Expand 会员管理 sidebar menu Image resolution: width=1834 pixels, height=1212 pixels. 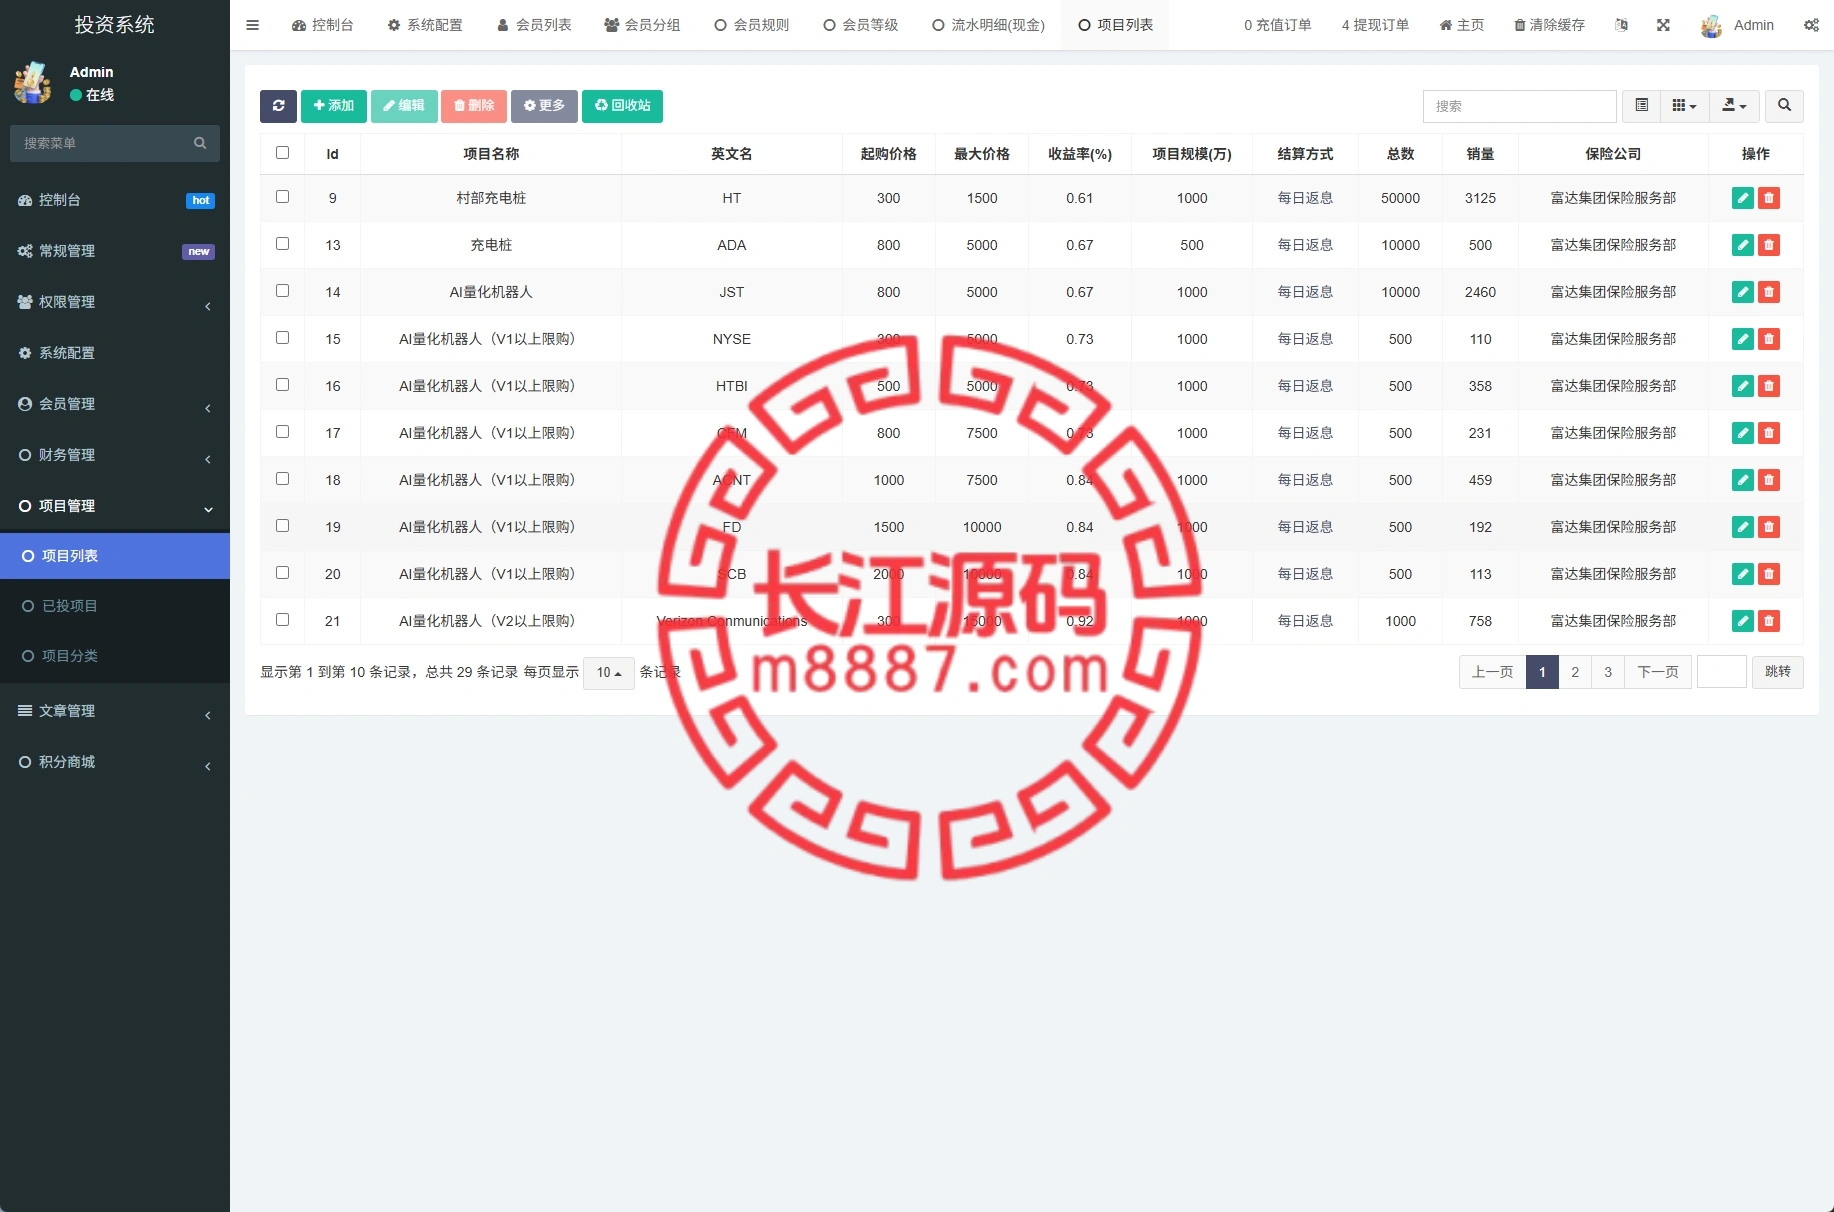click(x=115, y=404)
